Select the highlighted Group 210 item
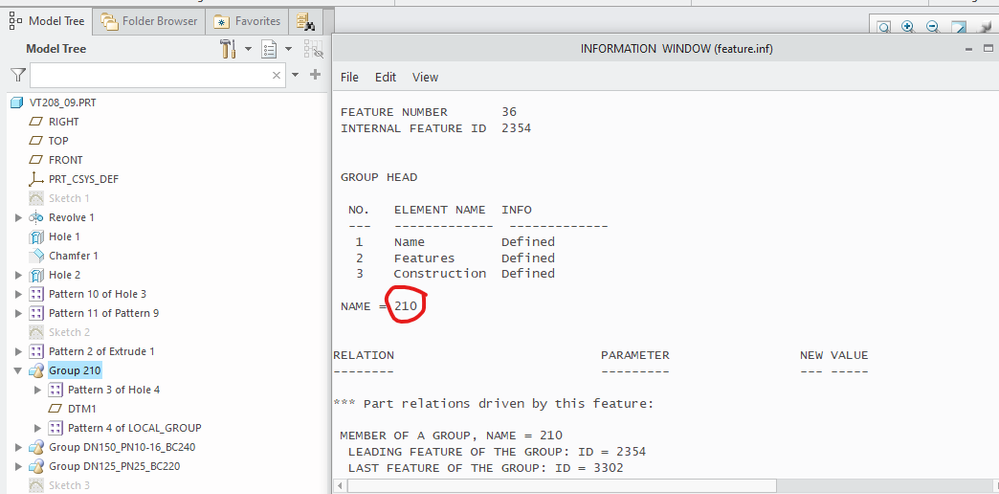999x494 pixels. coord(75,370)
